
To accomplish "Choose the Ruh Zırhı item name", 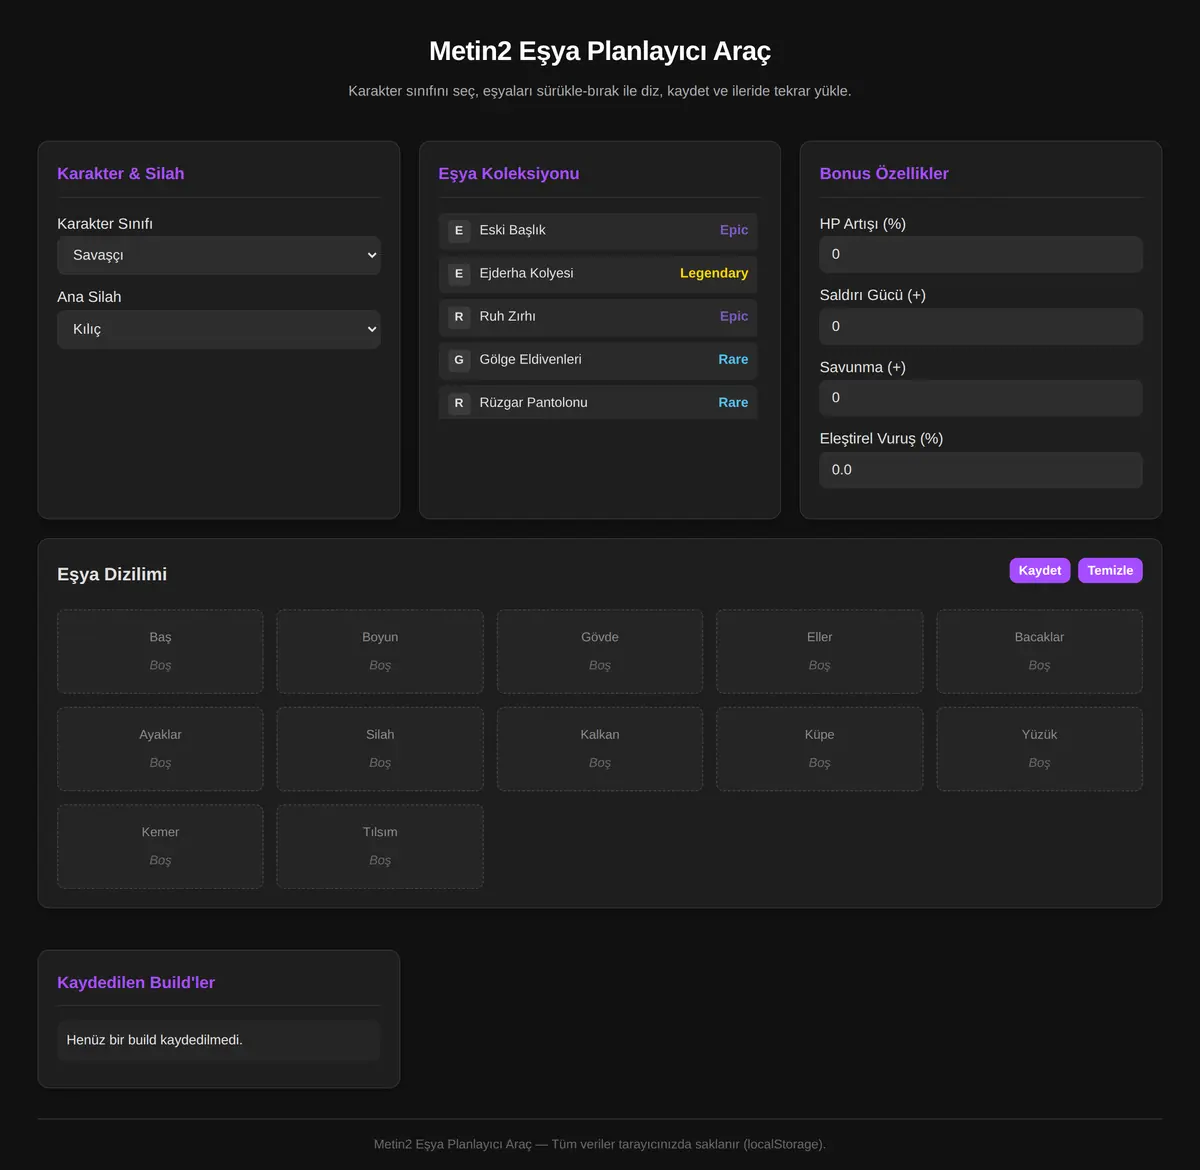I will [x=507, y=316].
